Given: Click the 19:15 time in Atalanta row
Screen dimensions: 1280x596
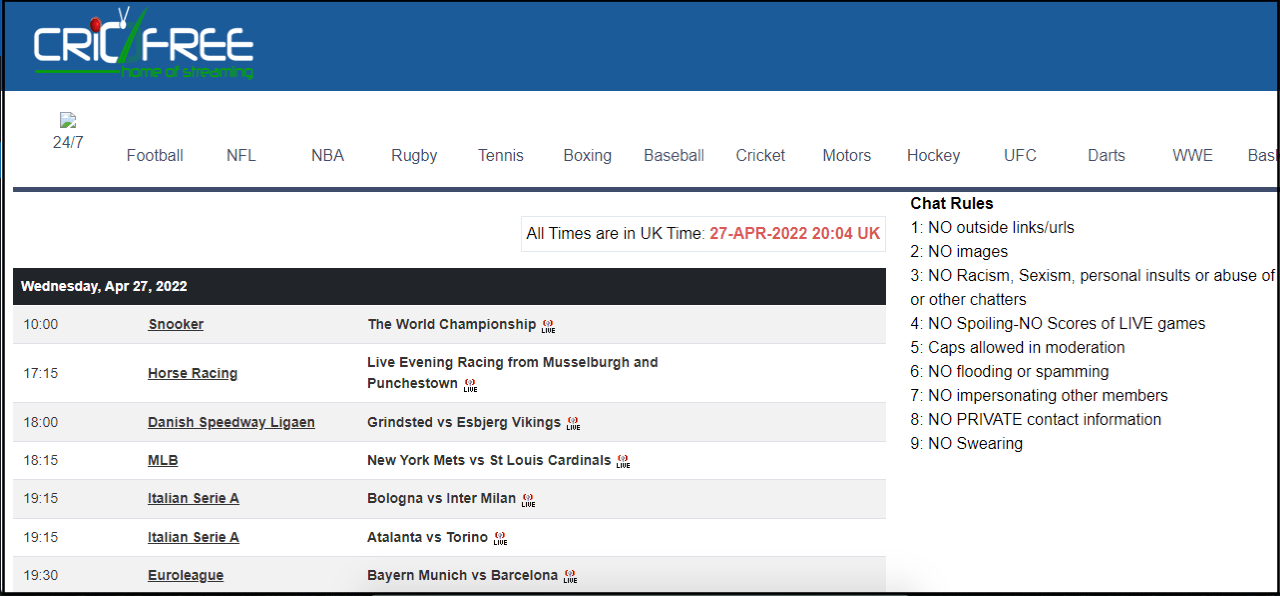Looking at the screenshot, I should (x=41, y=537).
